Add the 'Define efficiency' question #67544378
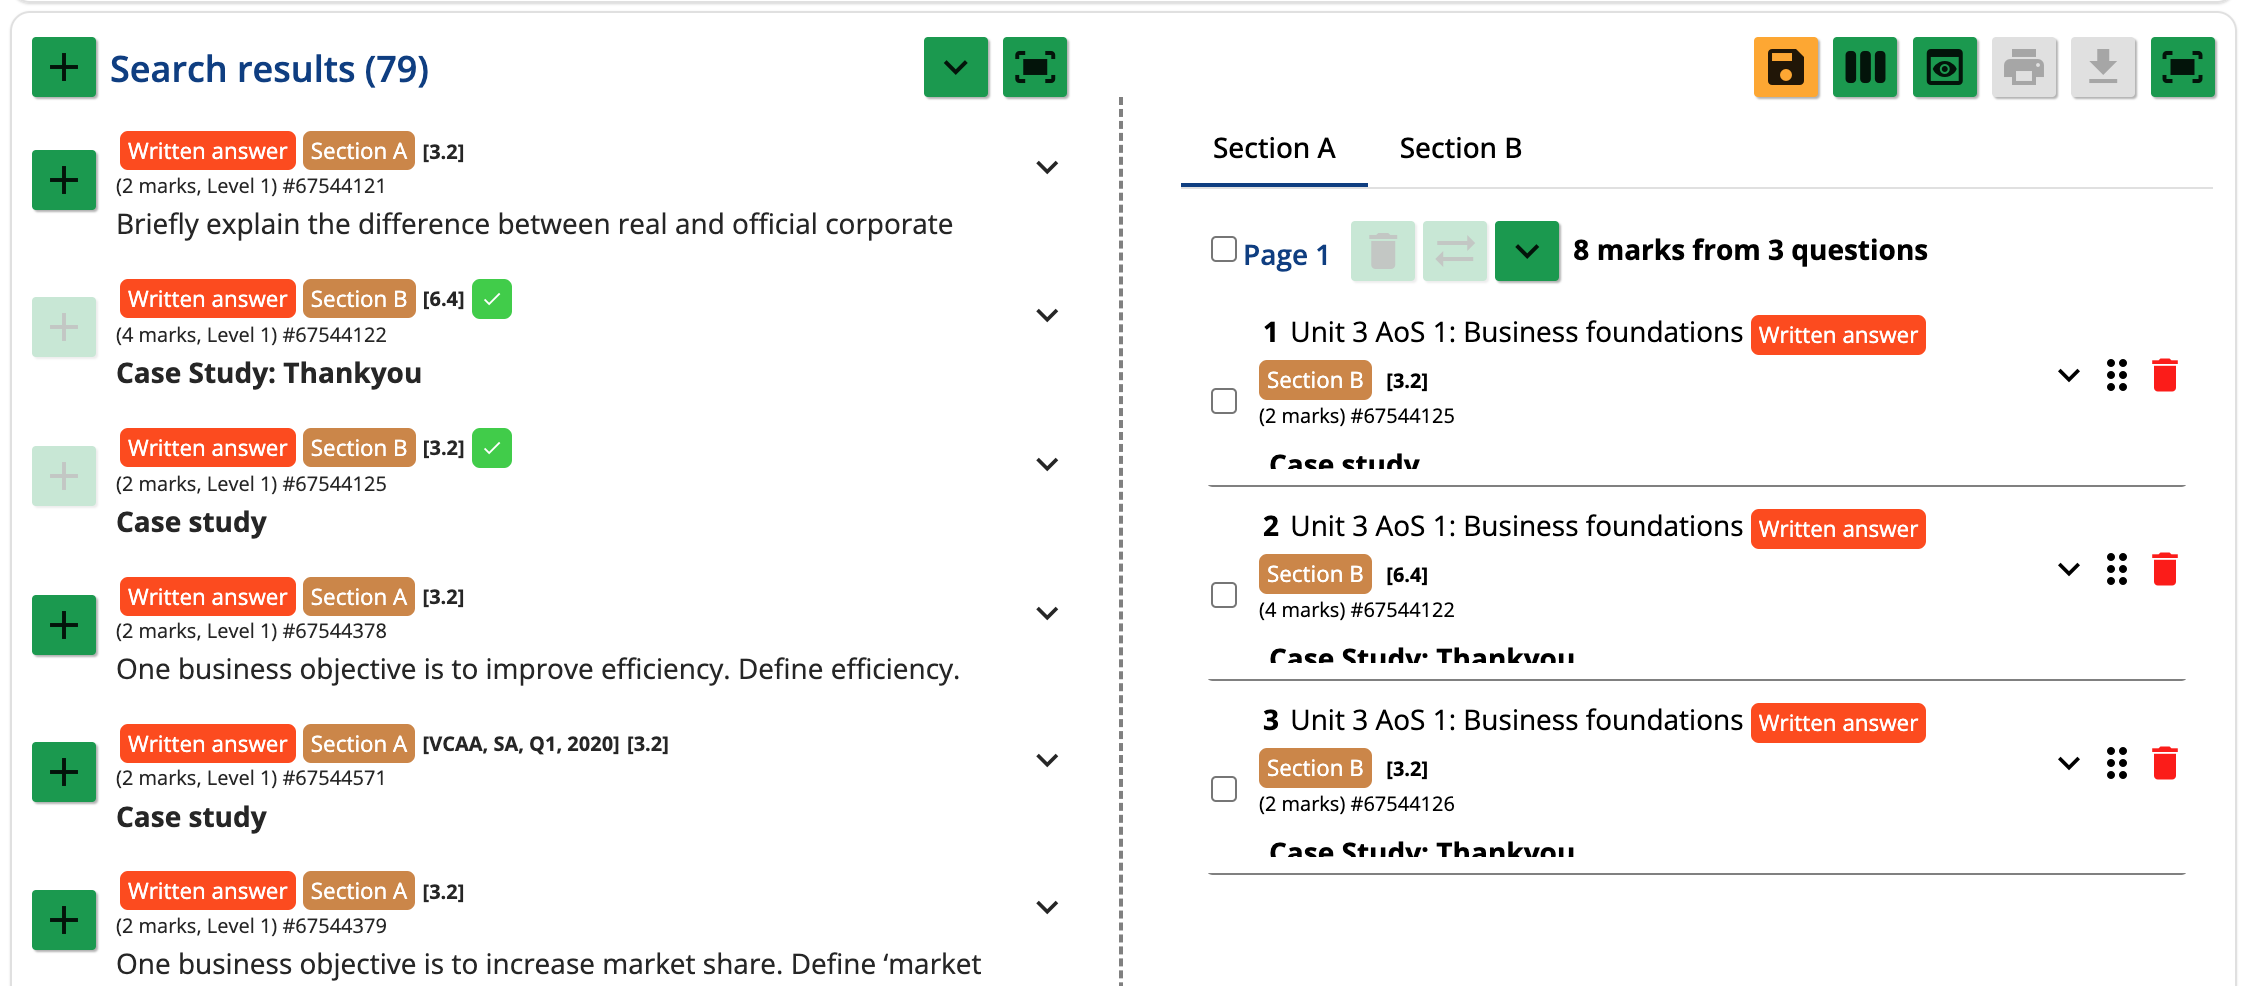The height and width of the screenshot is (986, 2252). [64, 625]
